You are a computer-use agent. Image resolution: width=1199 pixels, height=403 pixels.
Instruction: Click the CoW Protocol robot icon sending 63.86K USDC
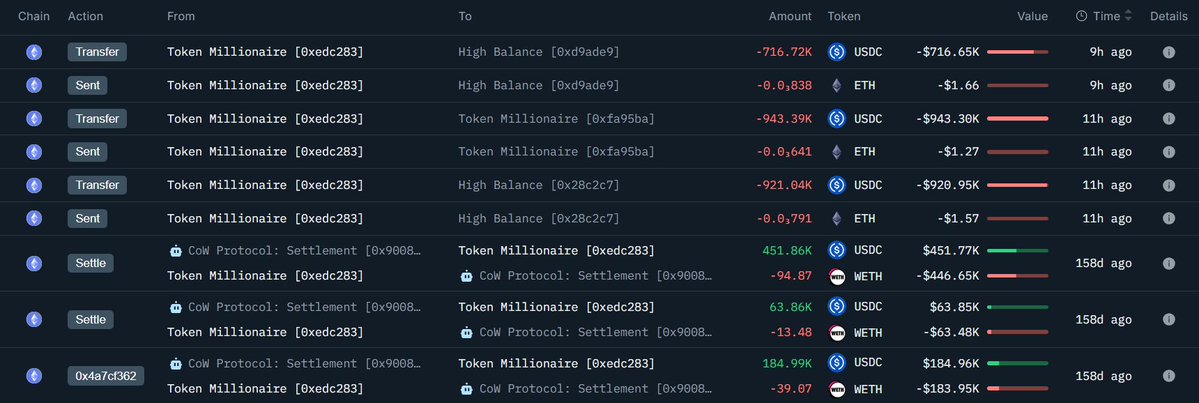[x=176, y=307]
